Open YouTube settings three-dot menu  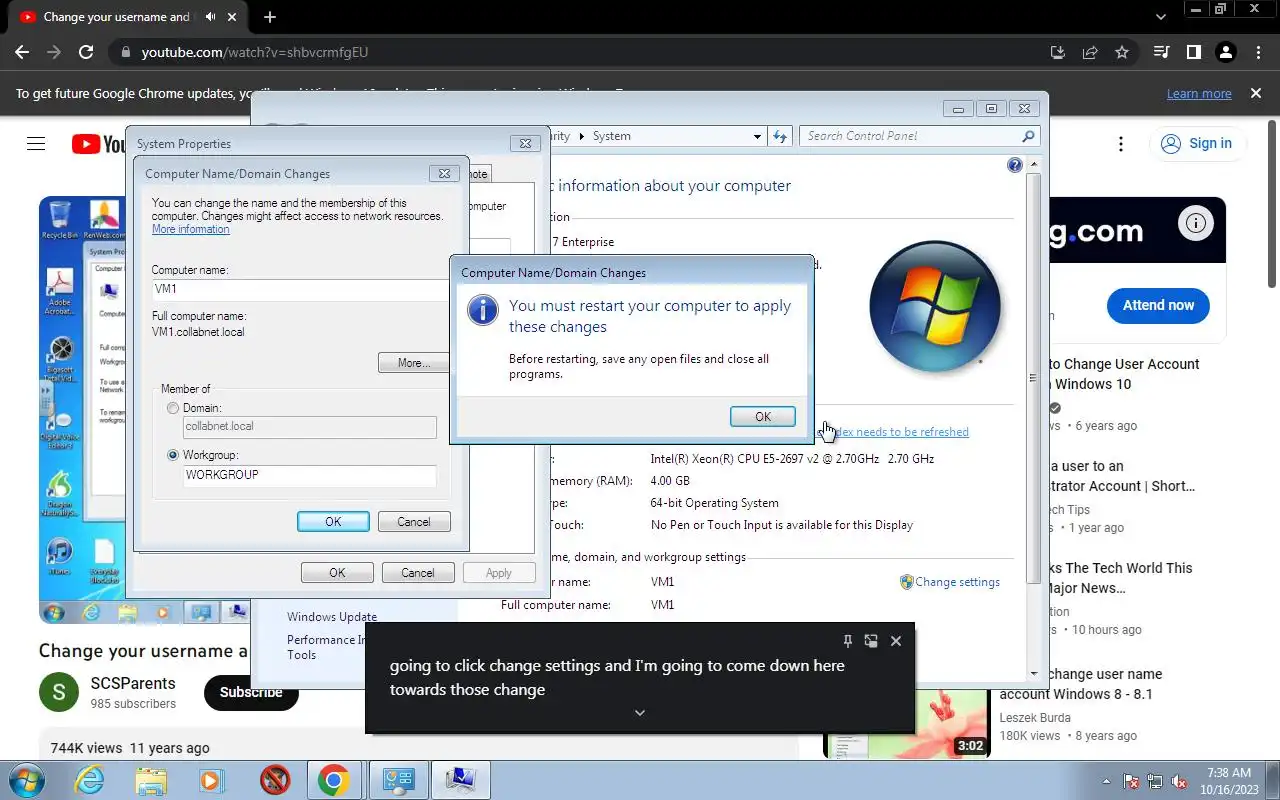point(1121,144)
